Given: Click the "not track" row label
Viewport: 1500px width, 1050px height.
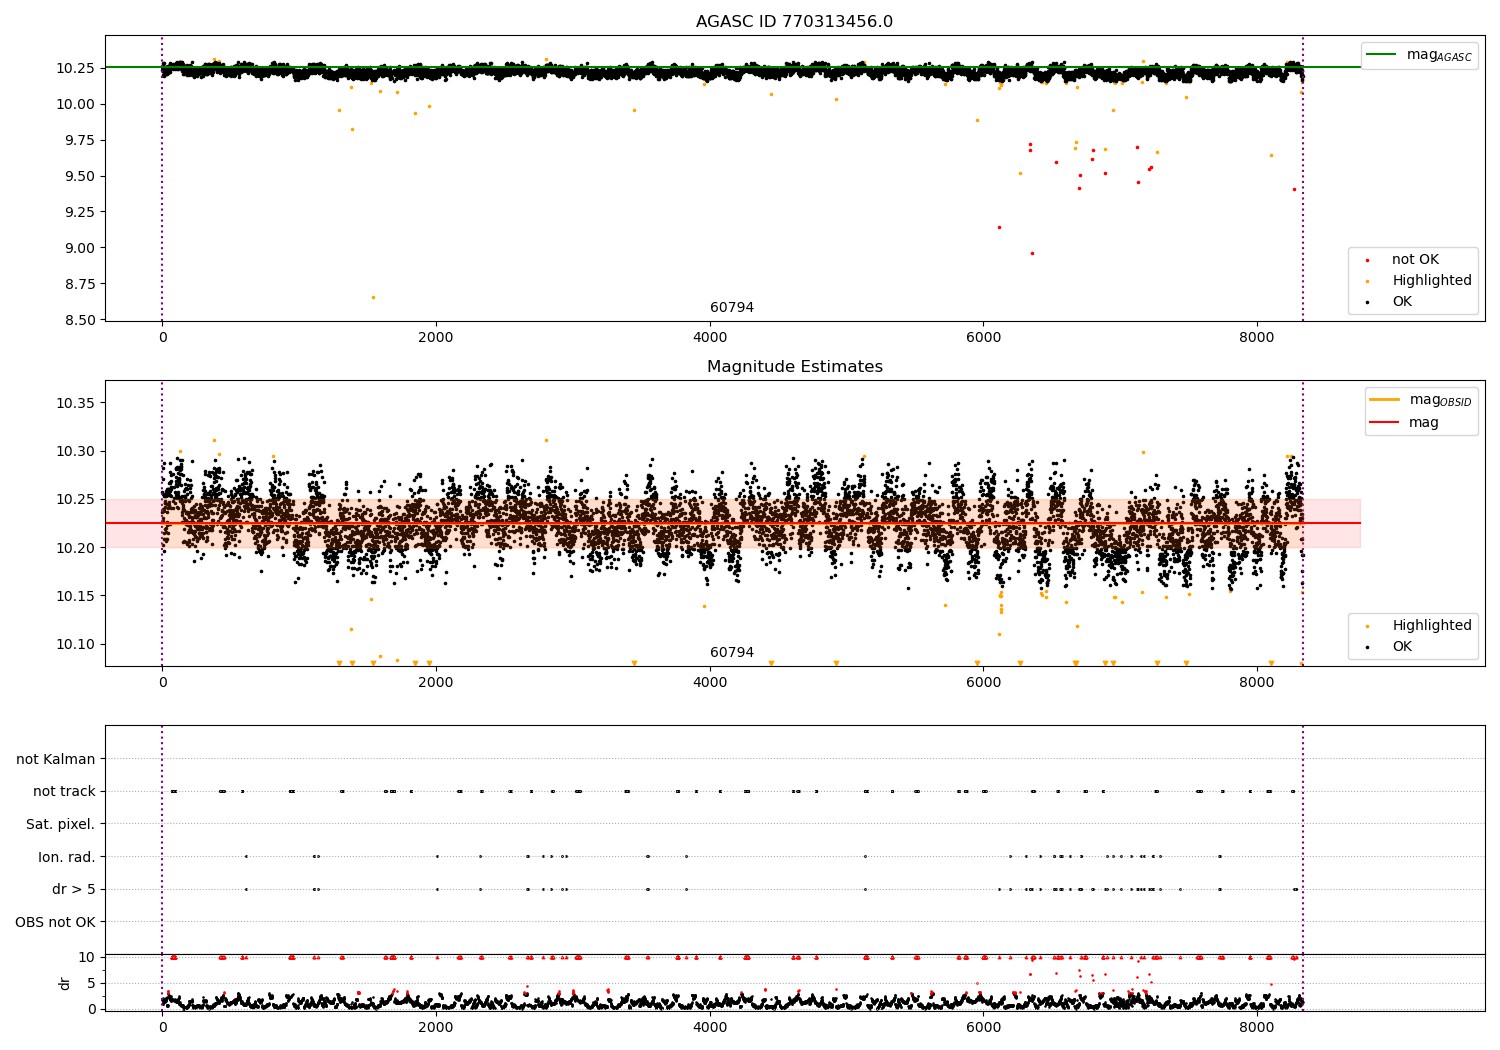Looking at the screenshot, I should tap(64, 792).
